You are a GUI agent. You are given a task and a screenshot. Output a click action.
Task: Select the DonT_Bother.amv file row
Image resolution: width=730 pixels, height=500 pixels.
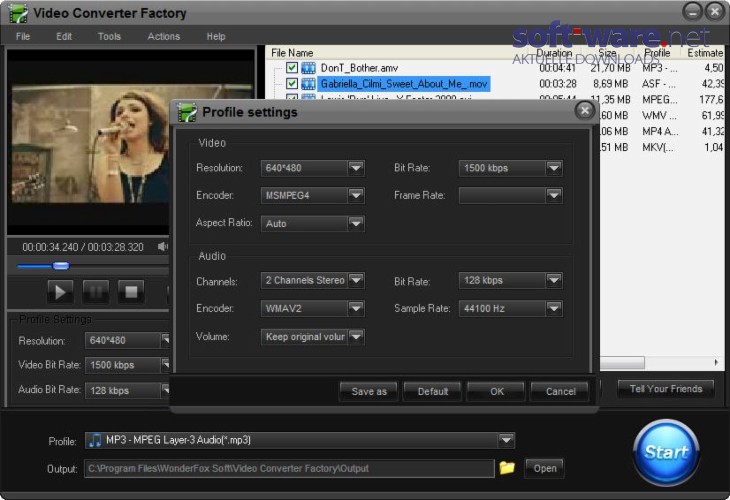pos(359,68)
